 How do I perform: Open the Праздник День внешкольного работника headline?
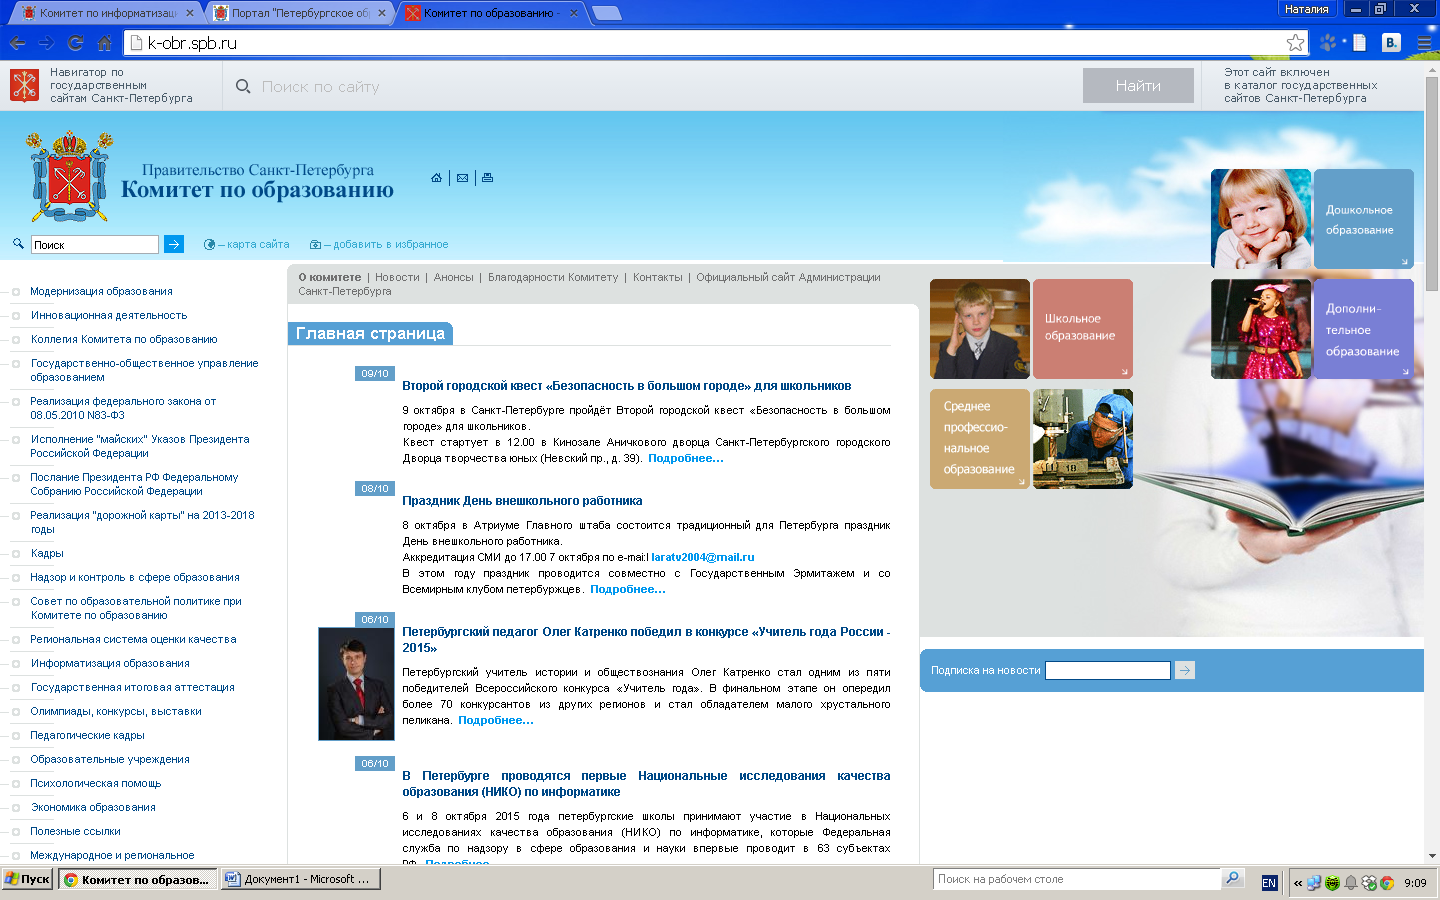(x=522, y=501)
